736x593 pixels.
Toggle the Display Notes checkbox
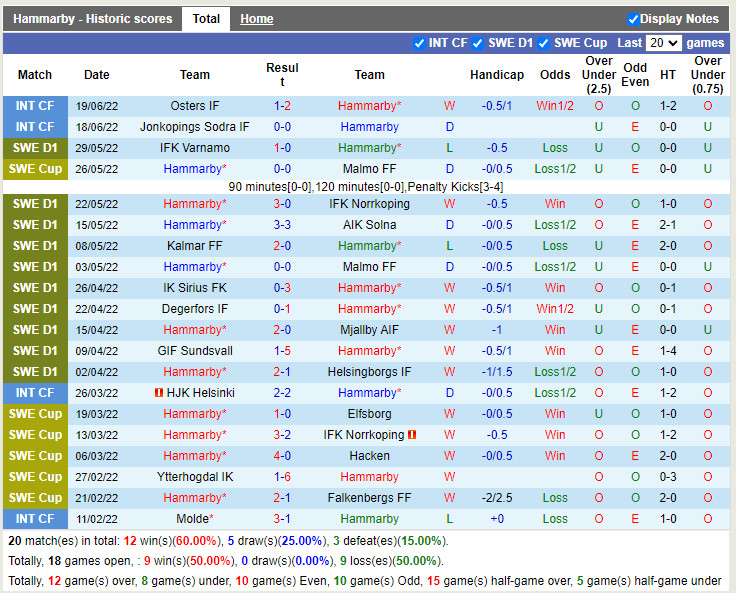(633, 19)
